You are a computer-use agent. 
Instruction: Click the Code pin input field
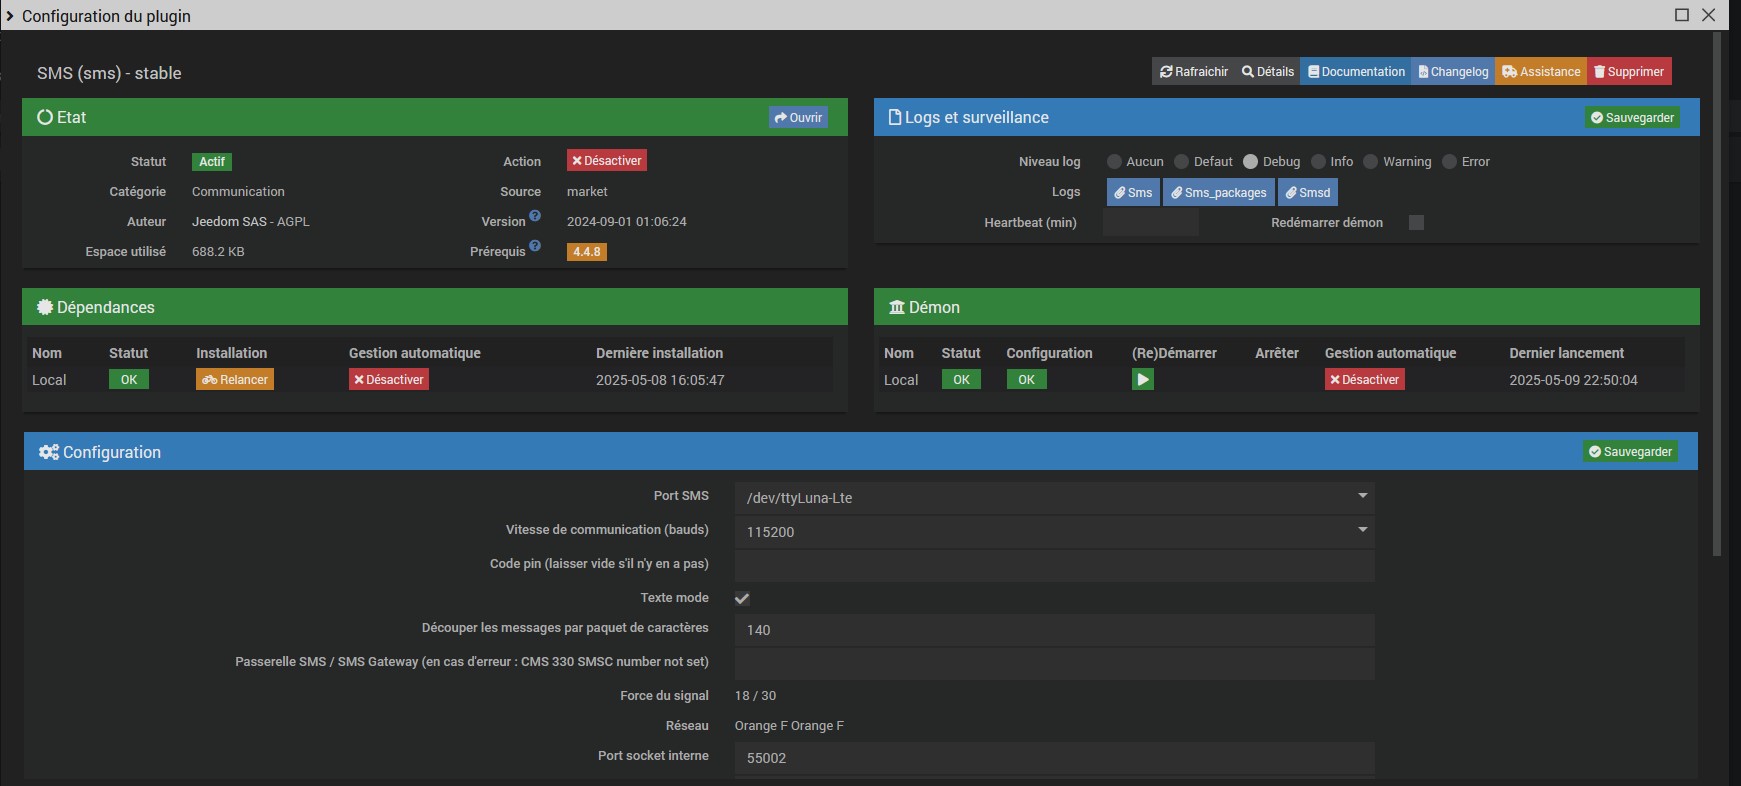click(x=1054, y=565)
